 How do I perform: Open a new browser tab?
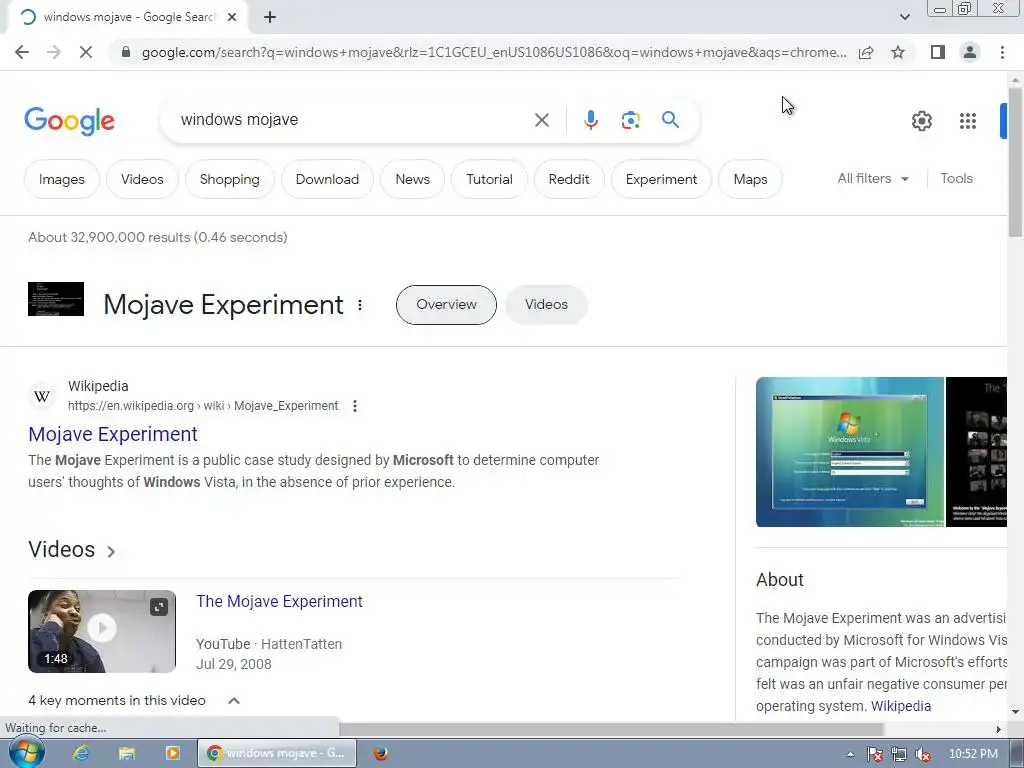click(270, 18)
